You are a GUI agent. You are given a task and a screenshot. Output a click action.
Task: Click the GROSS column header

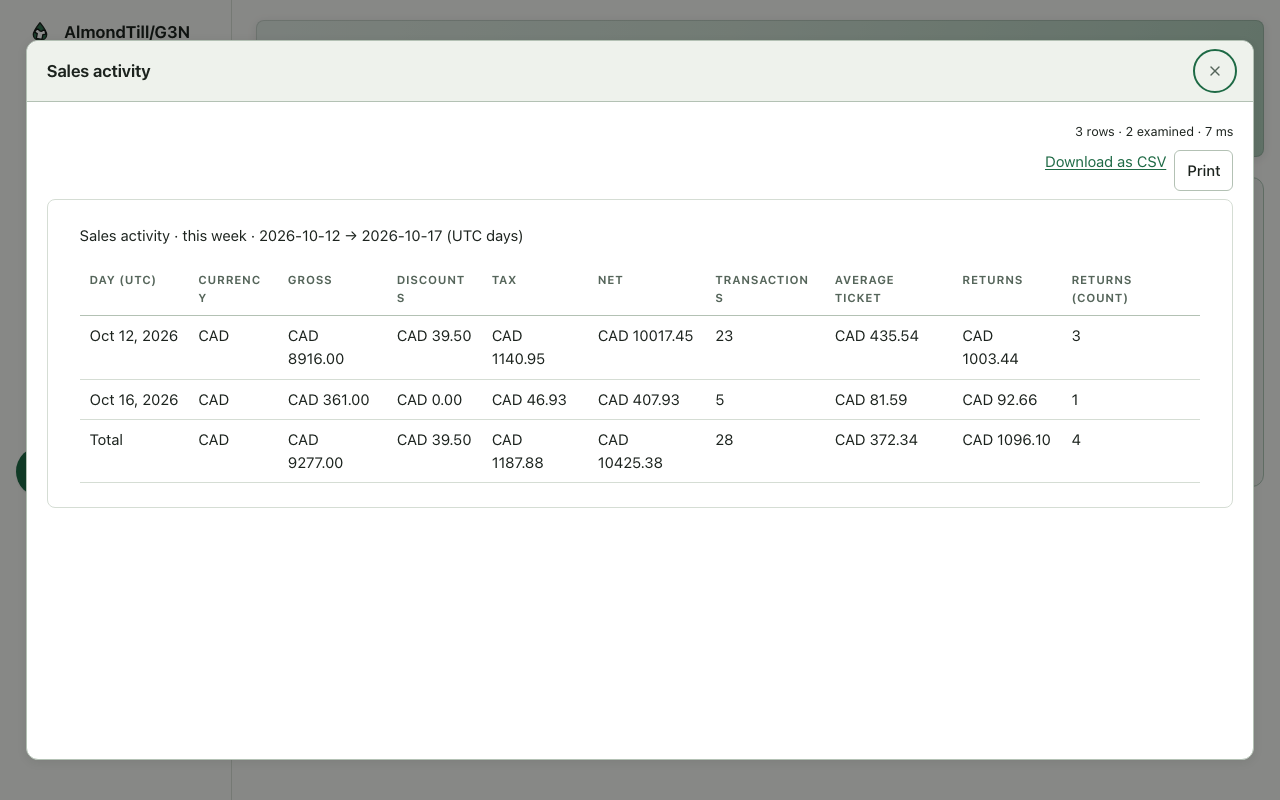(x=310, y=280)
